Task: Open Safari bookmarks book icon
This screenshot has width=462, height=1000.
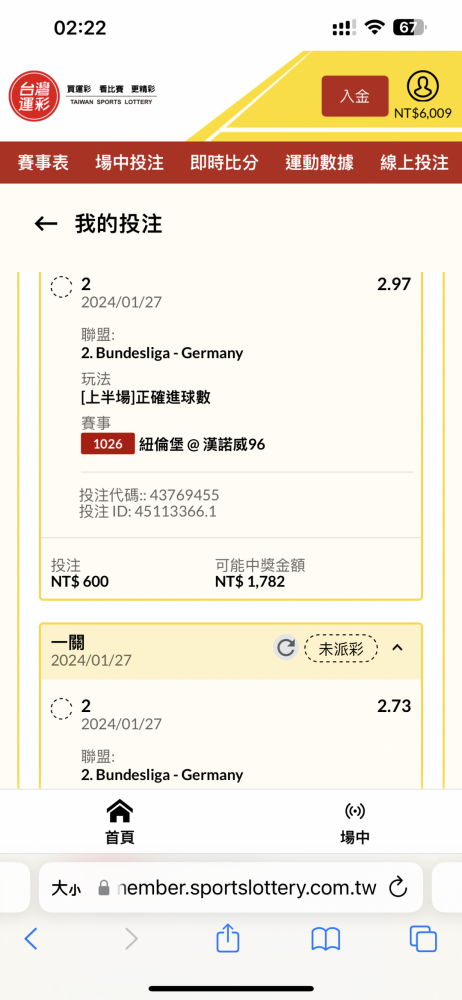Action: coord(325,939)
